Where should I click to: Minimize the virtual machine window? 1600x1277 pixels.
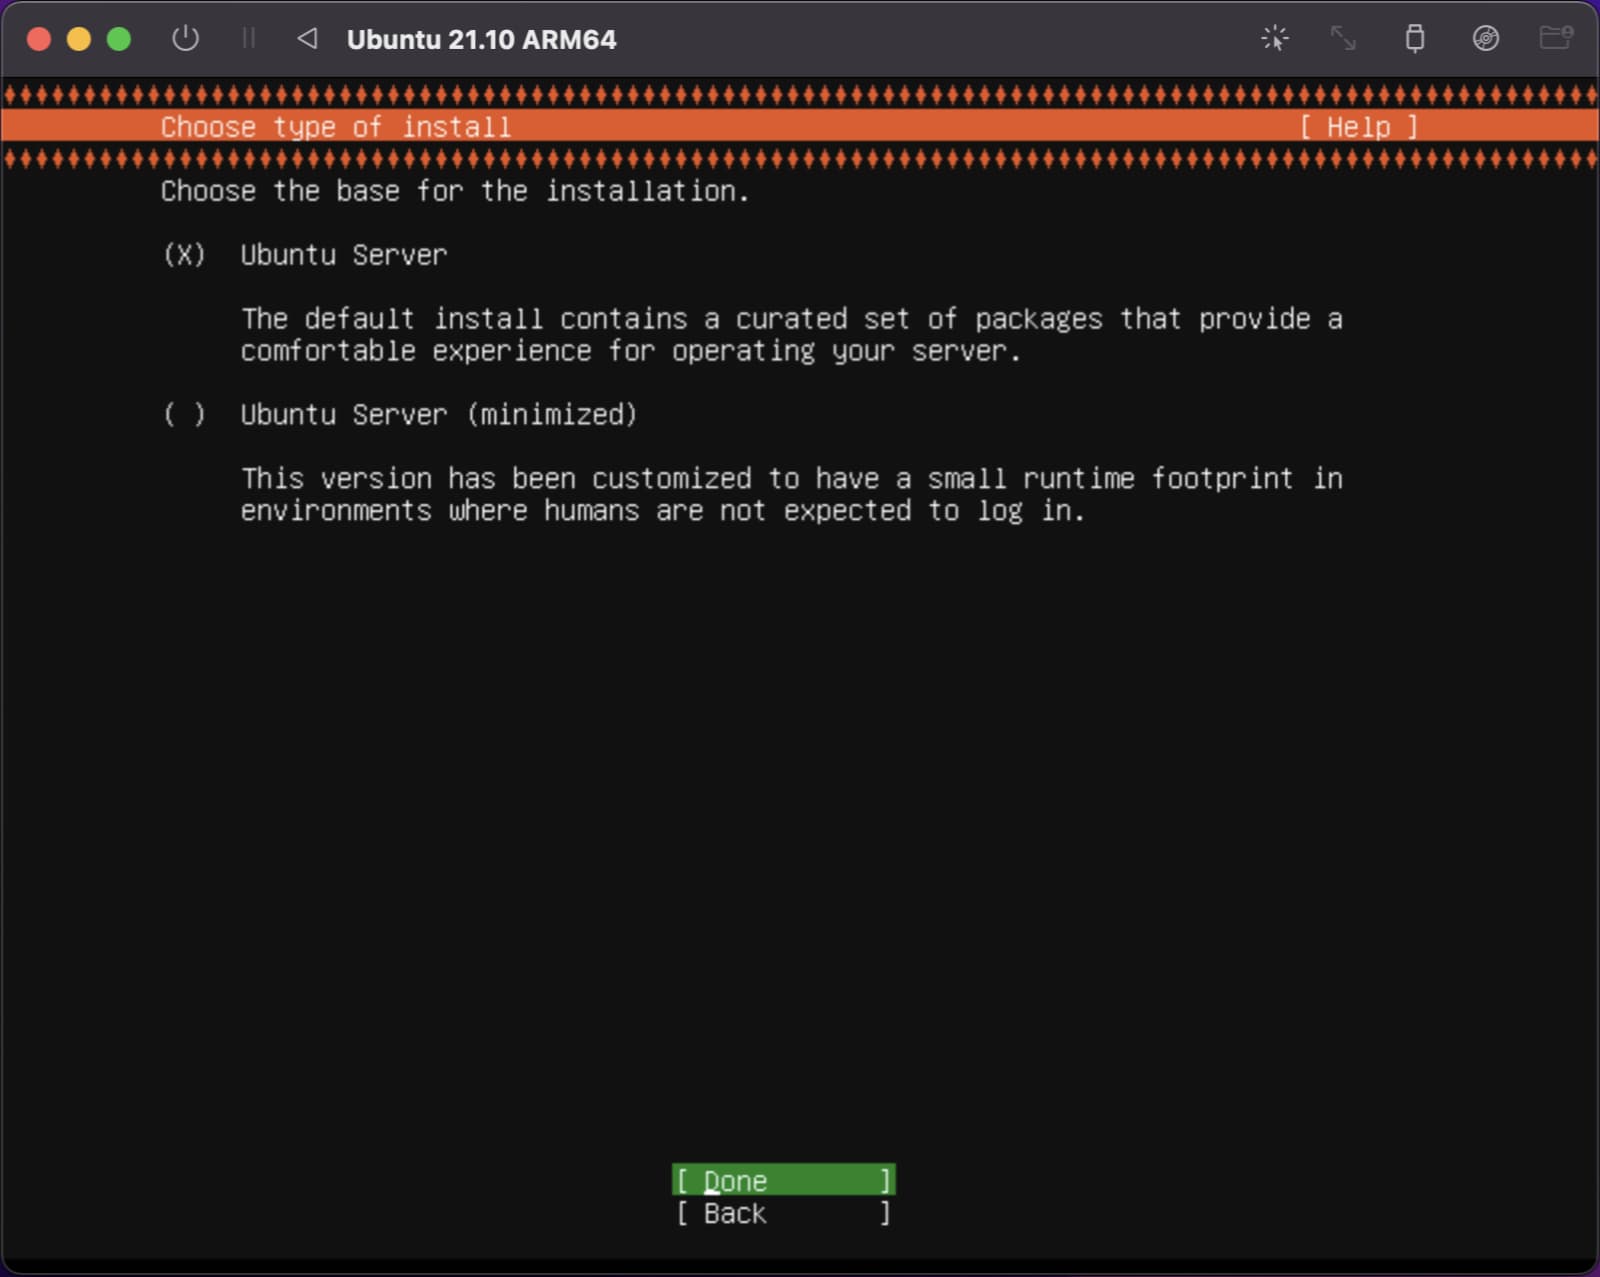[79, 39]
